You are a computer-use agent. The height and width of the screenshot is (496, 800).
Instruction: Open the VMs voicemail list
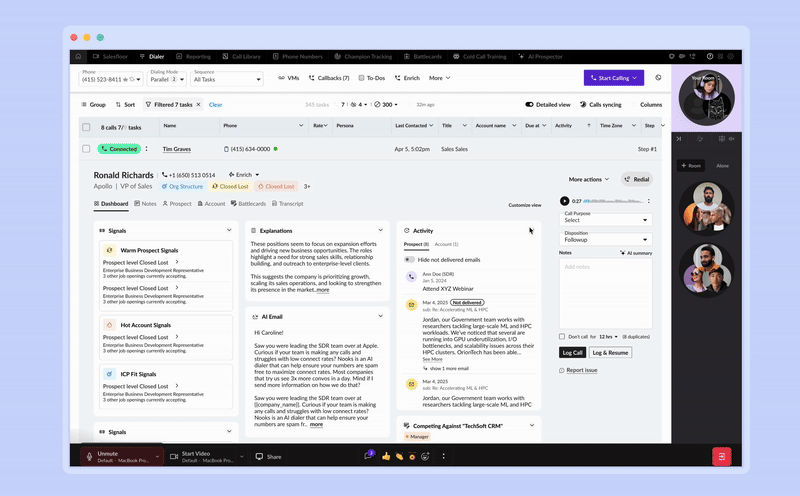coord(288,78)
